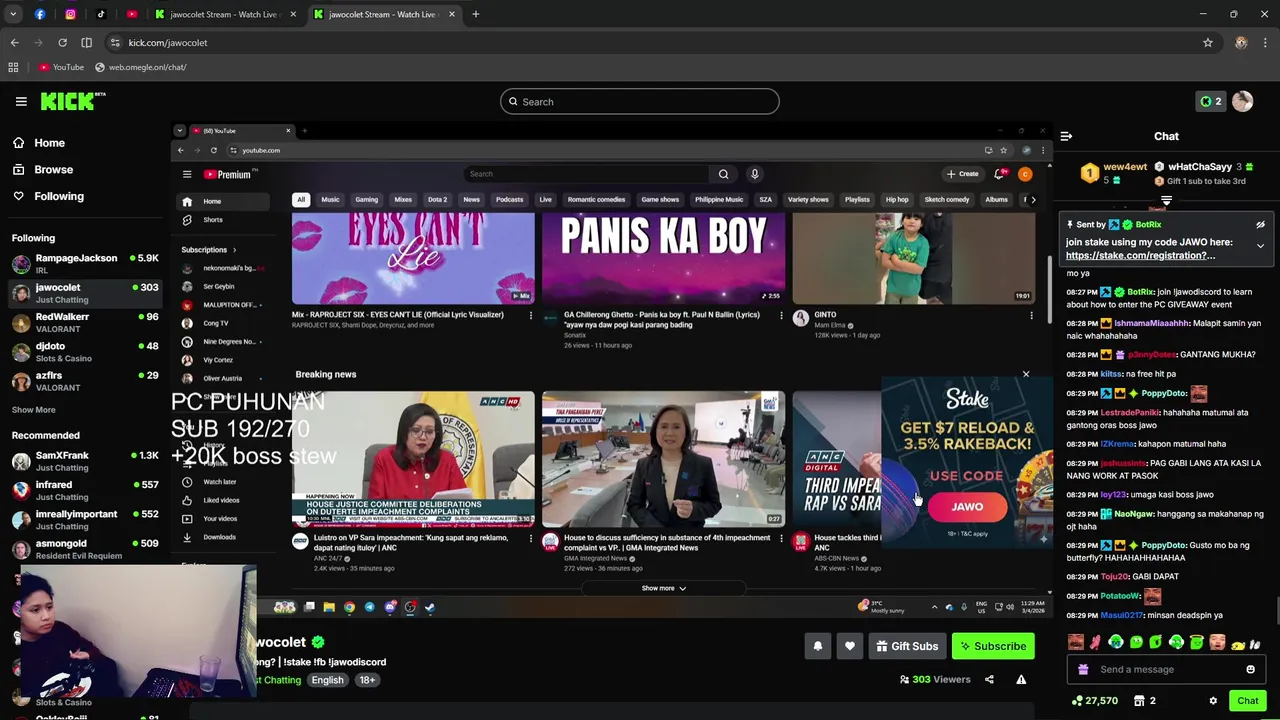Open the stake.com registration link
This screenshot has height=720, width=1280.
click(x=1141, y=255)
